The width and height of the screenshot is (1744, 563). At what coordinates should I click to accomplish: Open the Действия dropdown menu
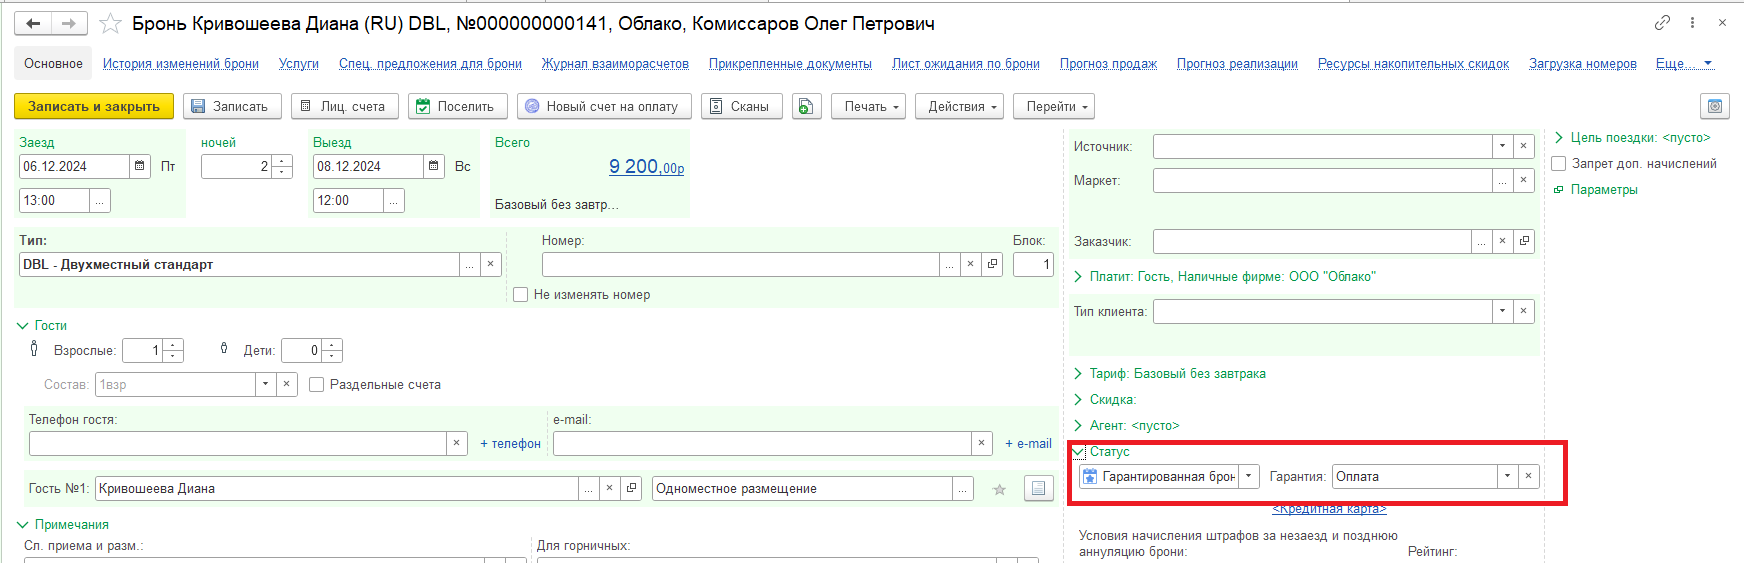pos(960,106)
